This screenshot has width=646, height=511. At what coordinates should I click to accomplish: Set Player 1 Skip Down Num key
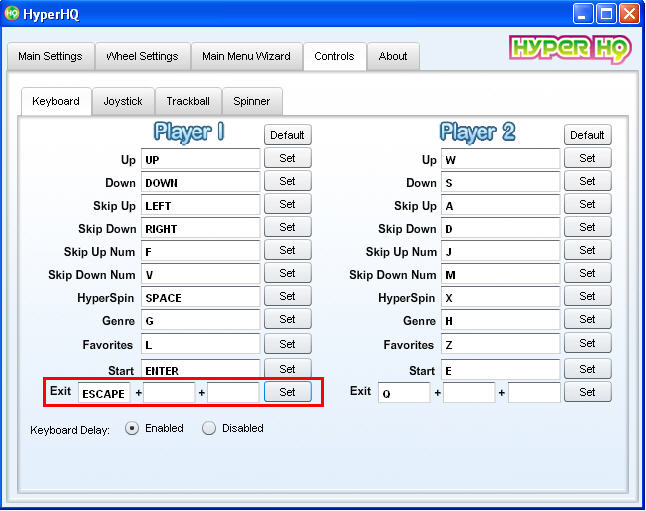tap(287, 273)
